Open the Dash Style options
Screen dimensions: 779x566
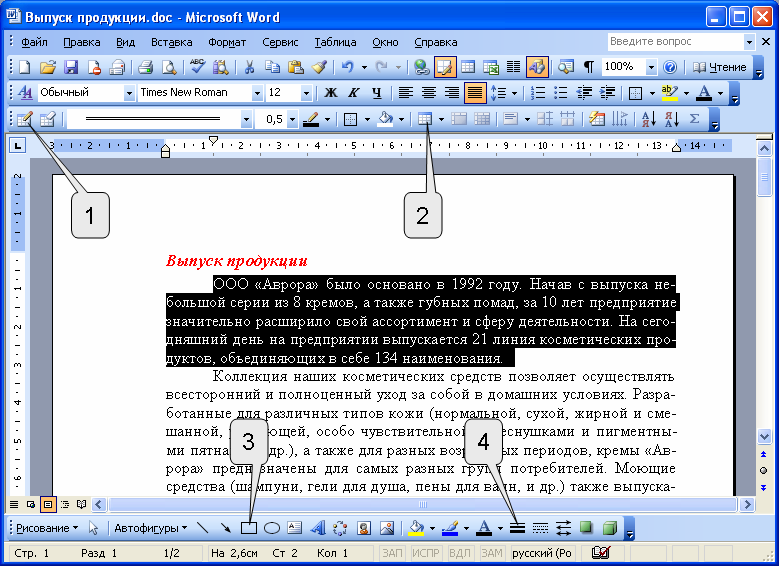pyautogui.click(x=540, y=528)
